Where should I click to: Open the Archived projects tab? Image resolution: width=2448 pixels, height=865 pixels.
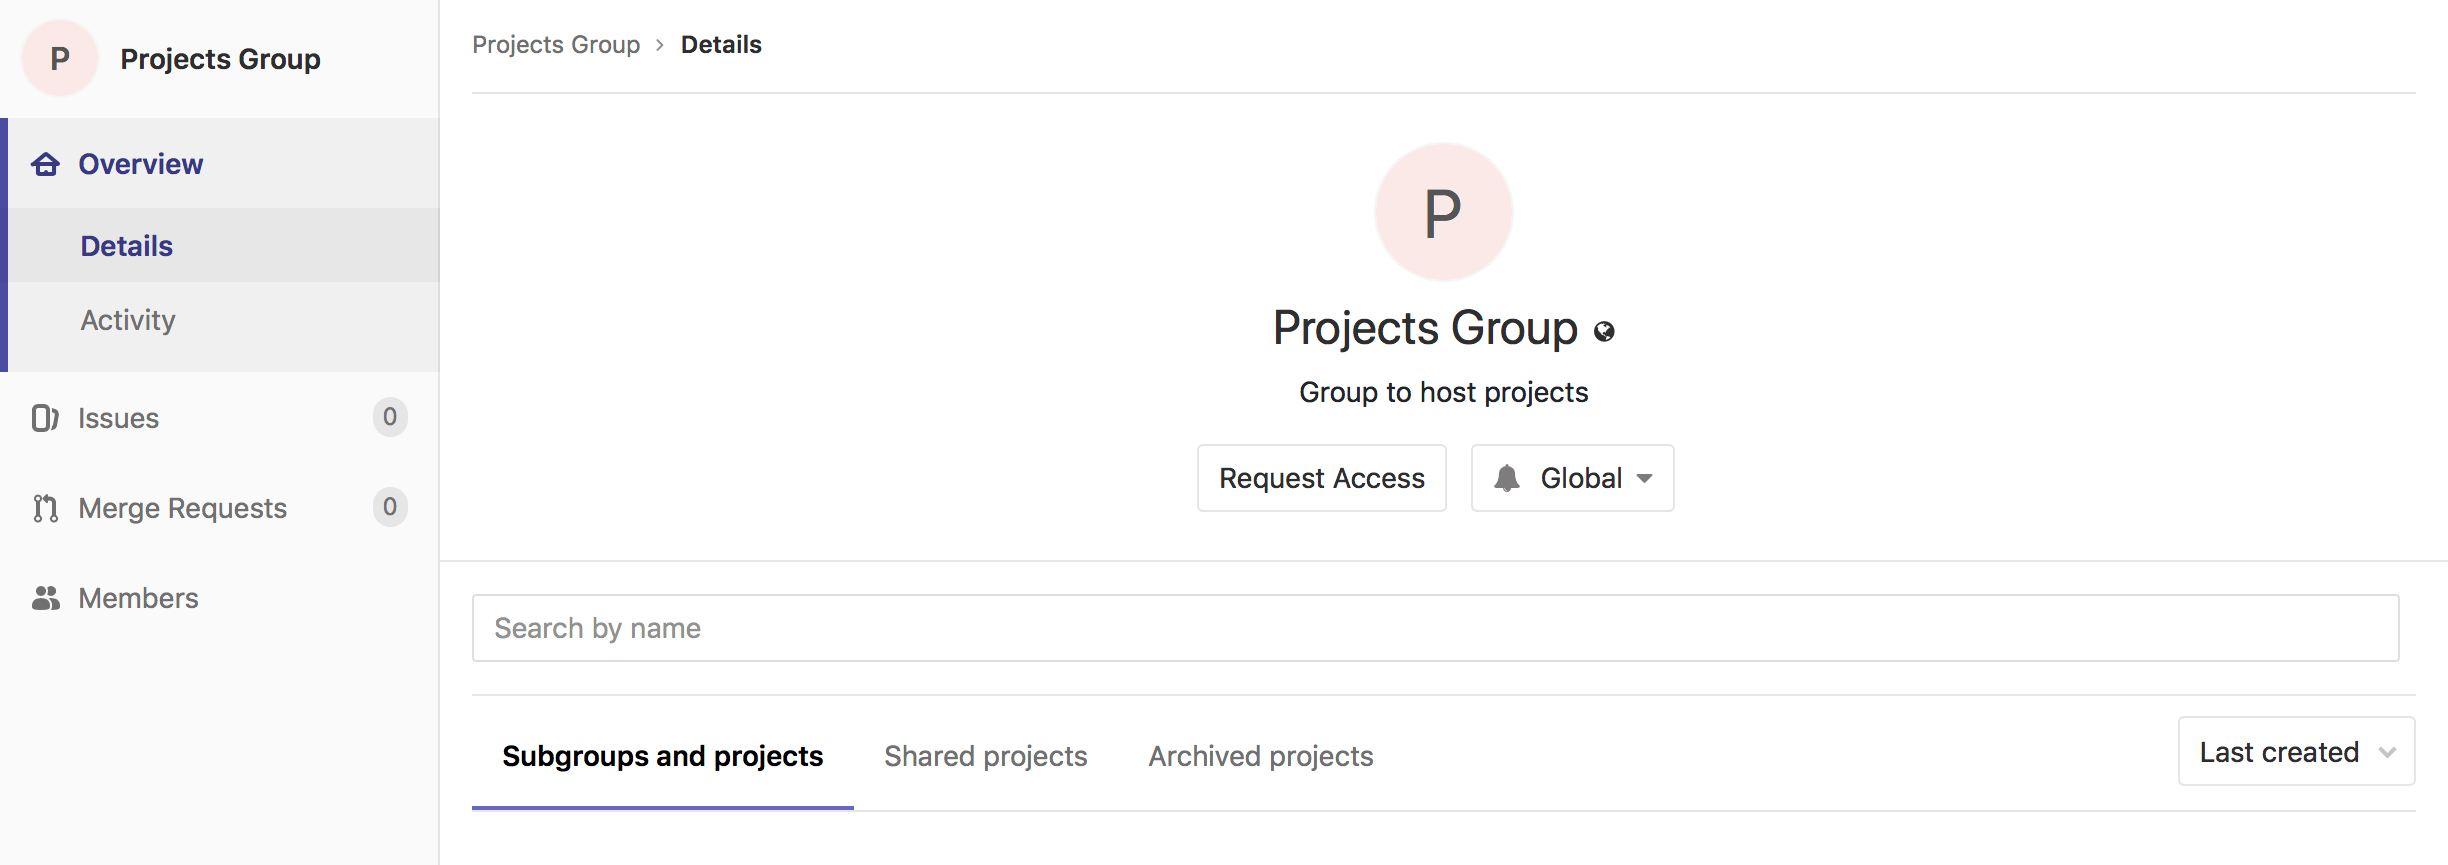coord(1260,756)
